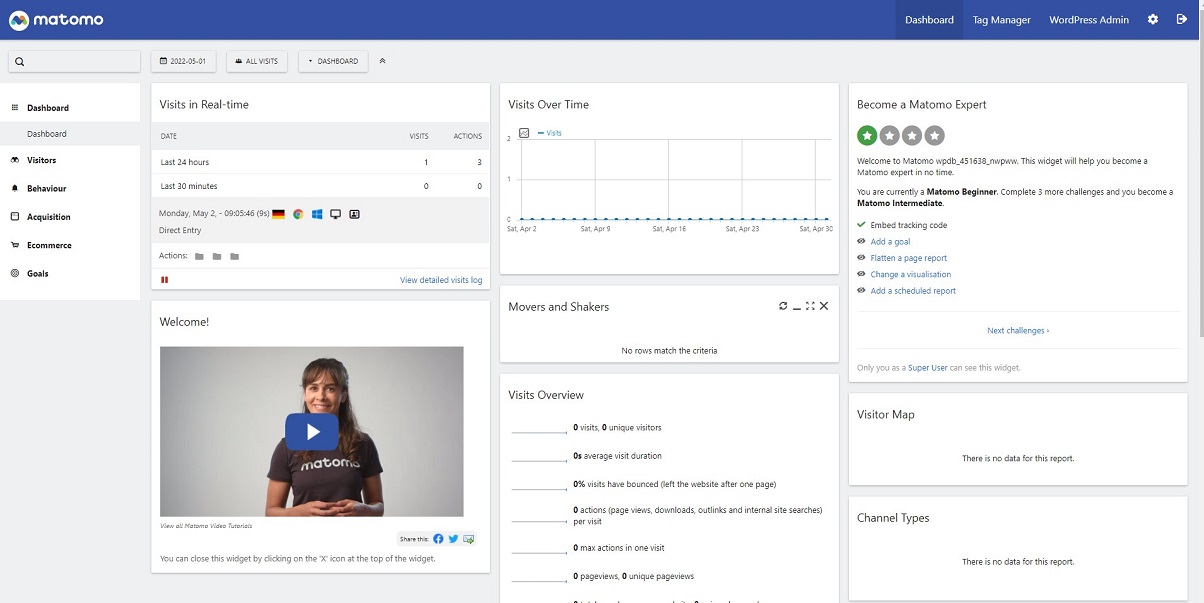
Task: Click the Goals target icon in the sidebar
Action: 15,273
